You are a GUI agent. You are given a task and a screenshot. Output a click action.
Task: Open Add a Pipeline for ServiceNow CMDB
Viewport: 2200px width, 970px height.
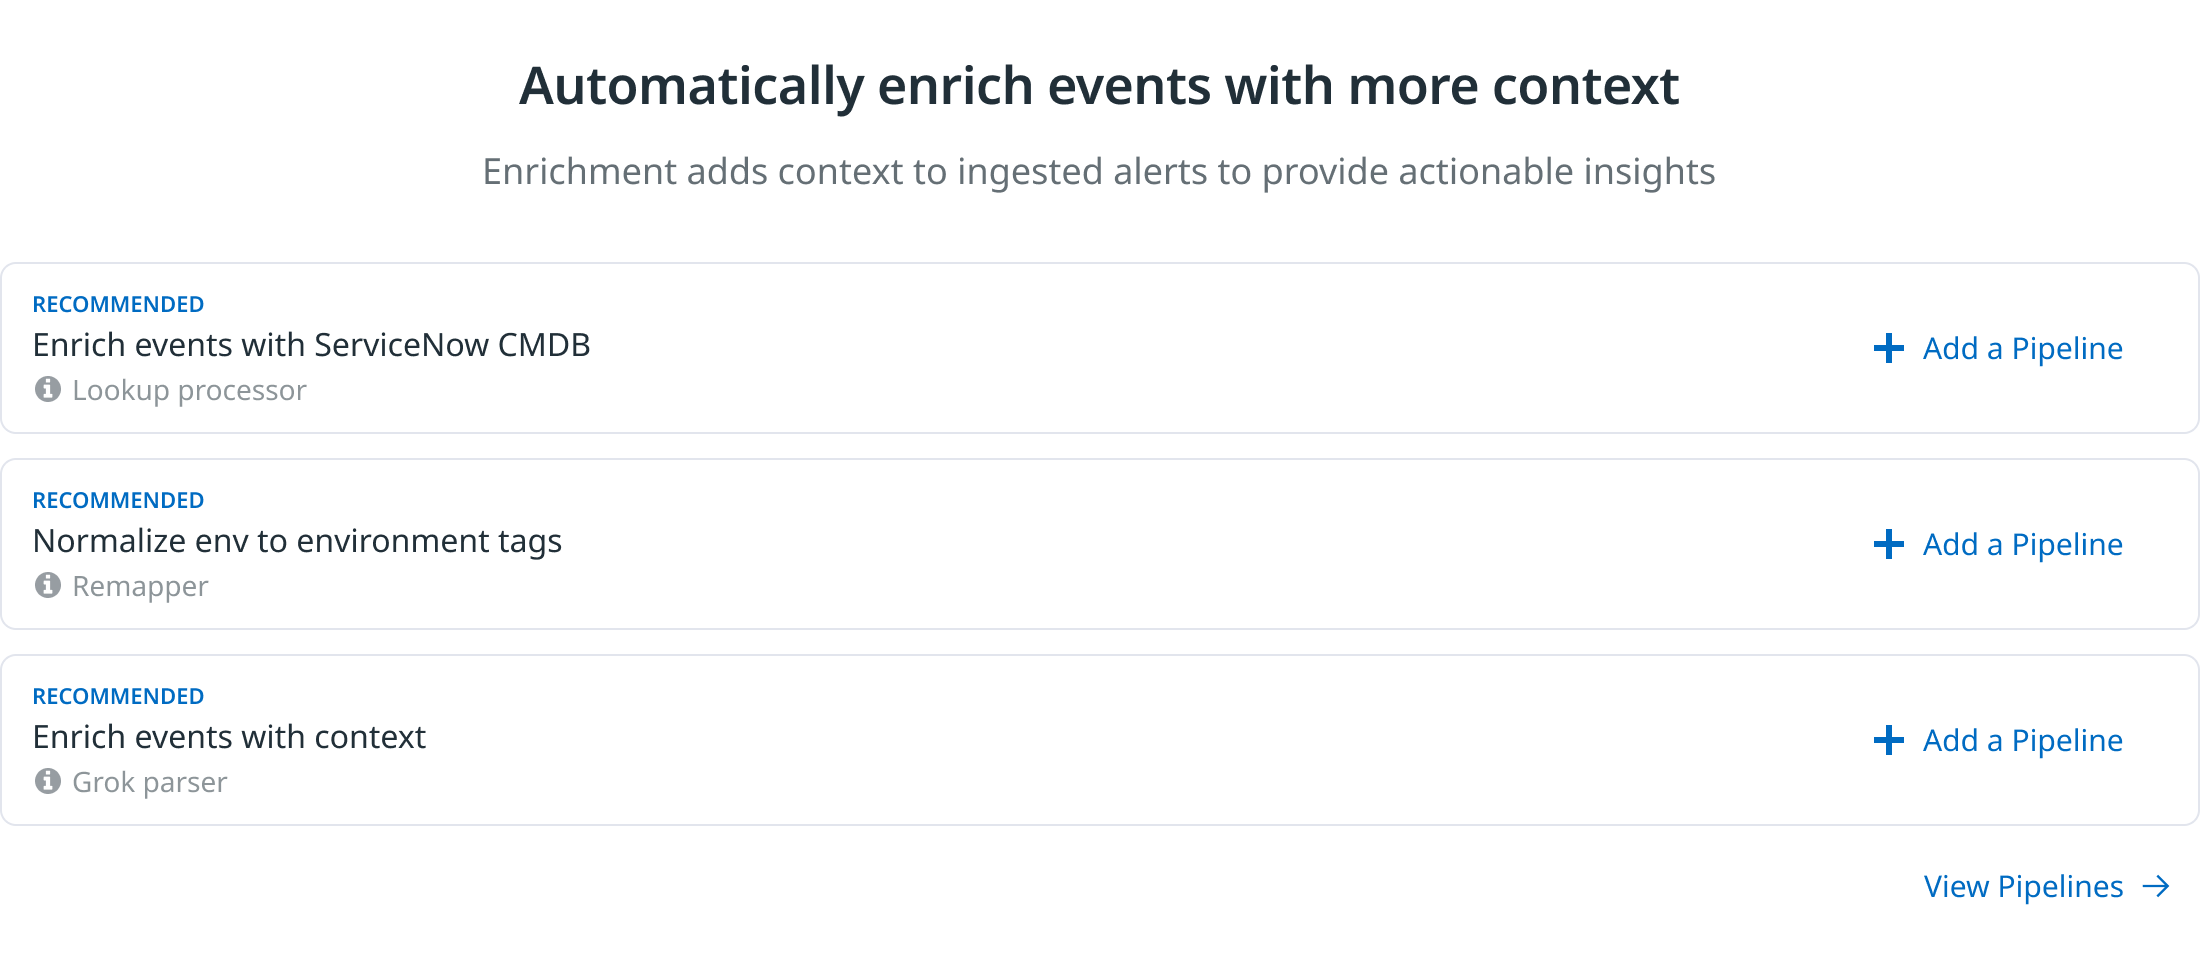(2021, 348)
